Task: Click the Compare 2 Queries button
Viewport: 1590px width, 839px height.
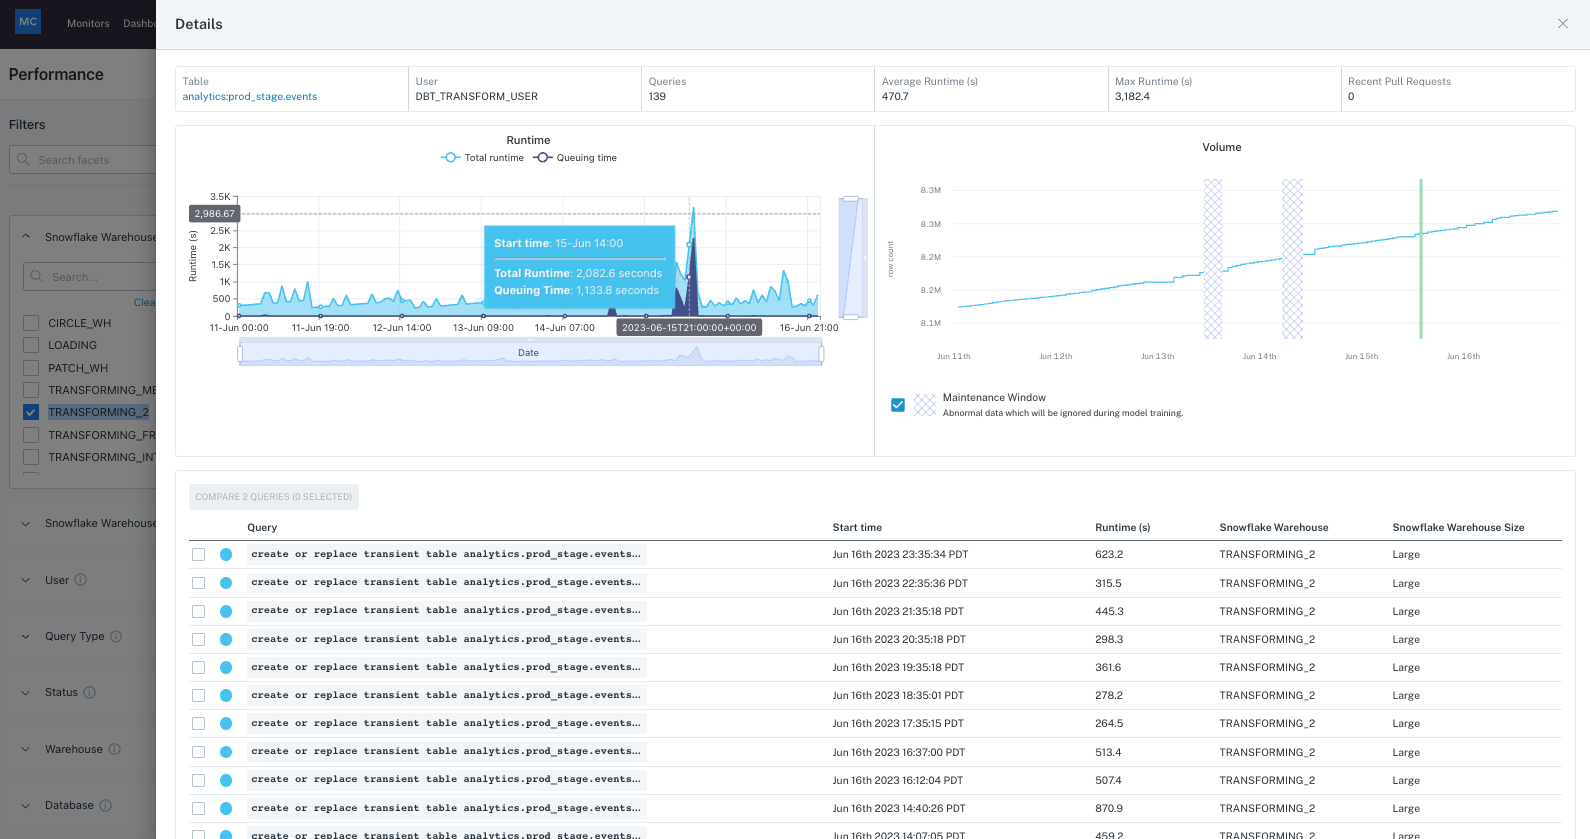Action: point(274,497)
